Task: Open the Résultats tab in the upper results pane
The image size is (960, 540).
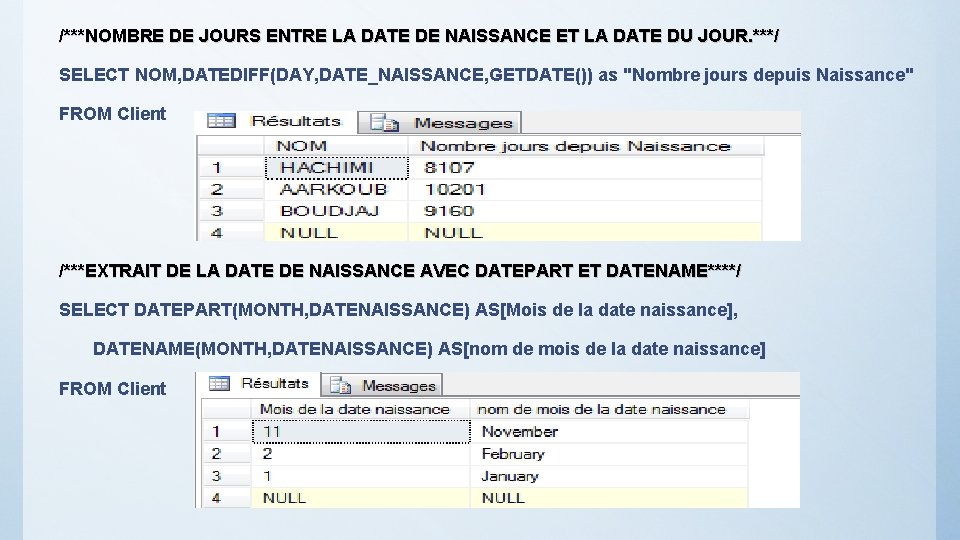Action: point(276,121)
